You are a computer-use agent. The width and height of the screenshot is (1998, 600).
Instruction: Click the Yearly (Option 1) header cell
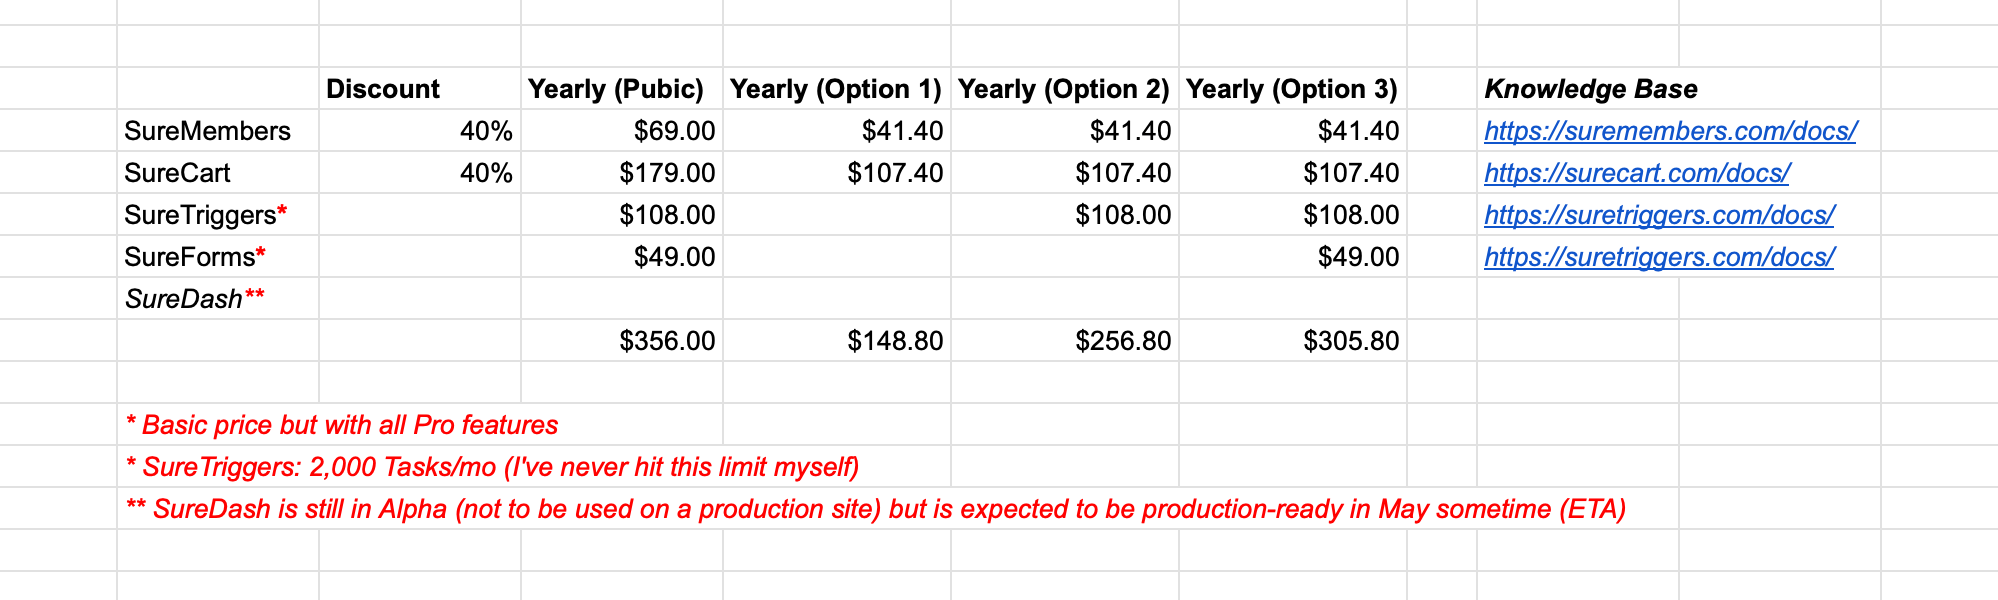click(836, 89)
